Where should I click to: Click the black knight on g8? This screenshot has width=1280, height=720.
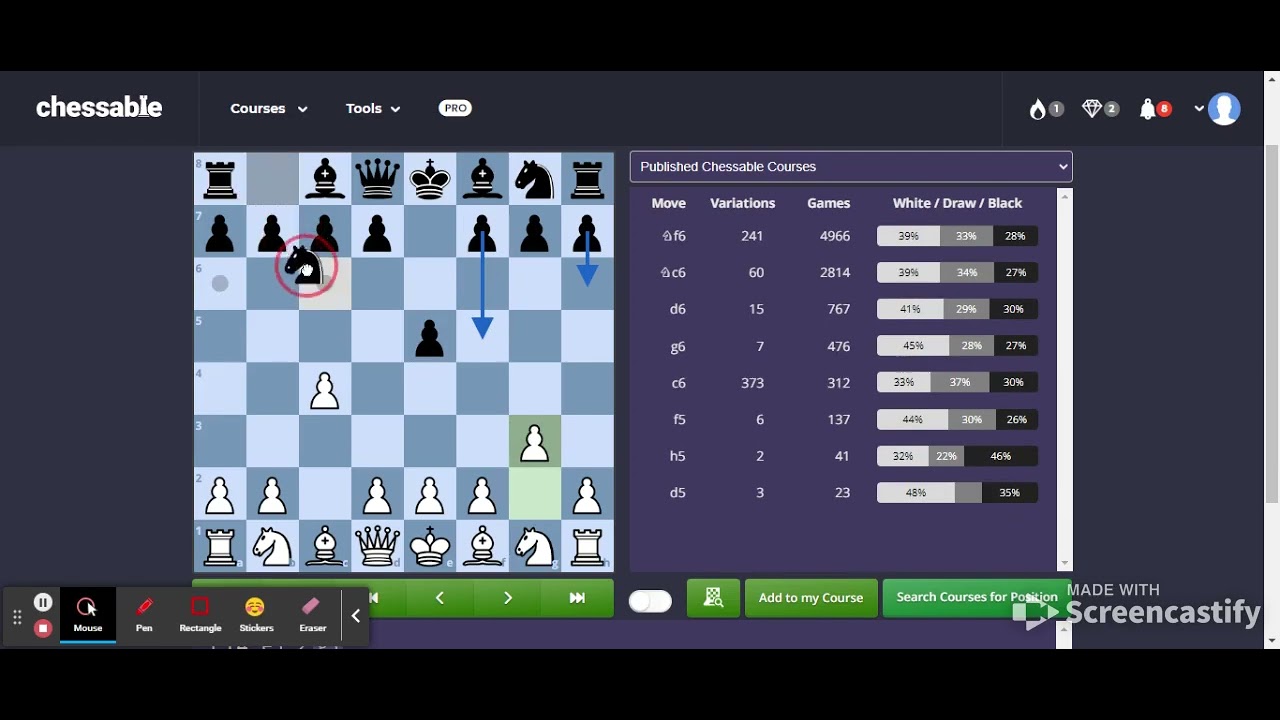coord(535,179)
